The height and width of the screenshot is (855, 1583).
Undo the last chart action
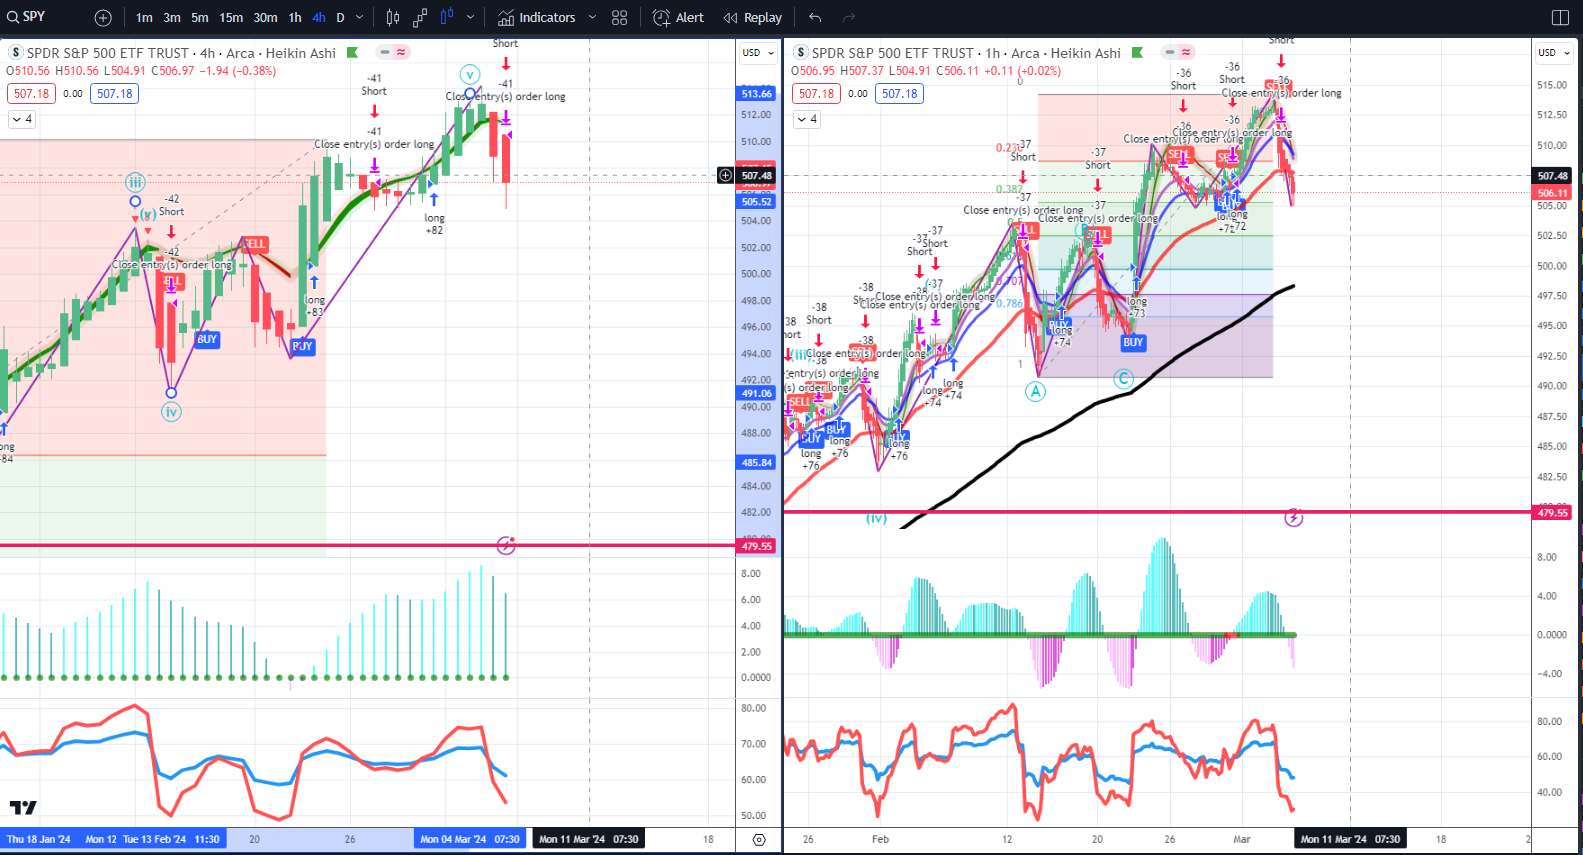click(815, 18)
